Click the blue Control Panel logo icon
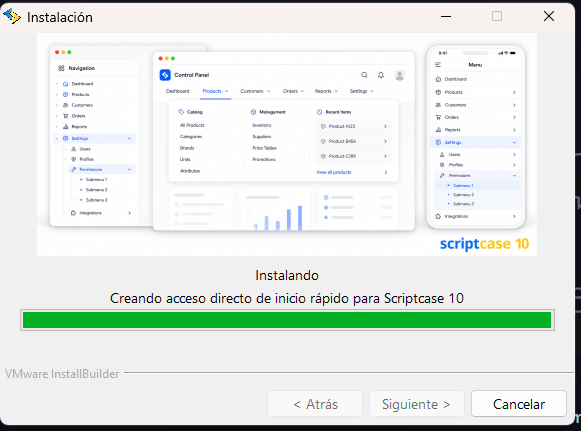The height and width of the screenshot is (431, 581). click(165, 75)
